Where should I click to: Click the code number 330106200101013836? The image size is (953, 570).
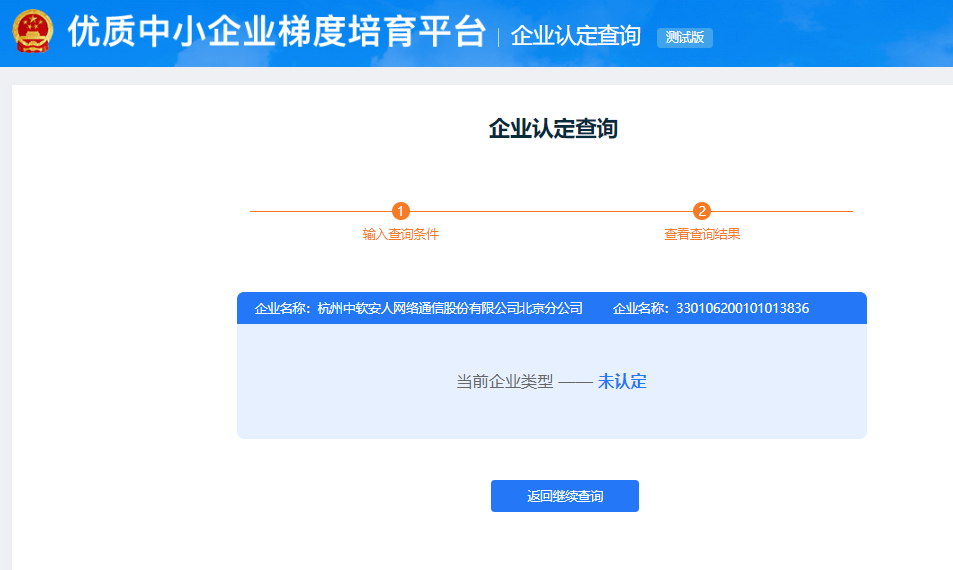(x=742, y=308)
